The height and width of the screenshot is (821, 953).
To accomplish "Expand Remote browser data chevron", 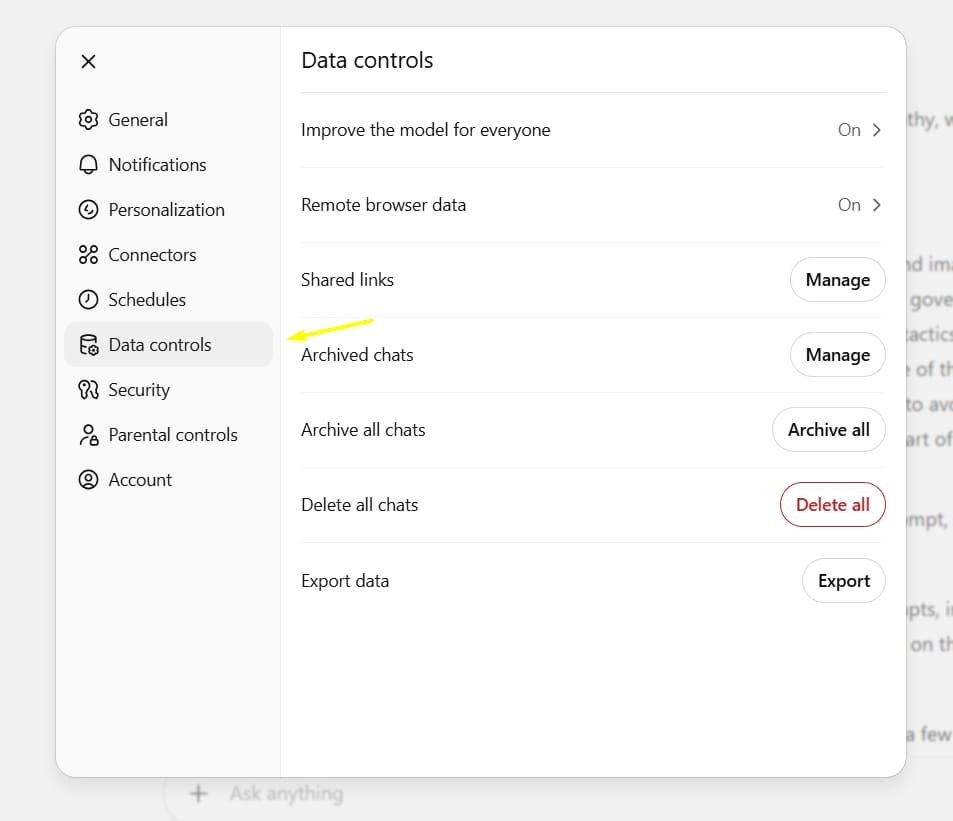I will pos(877,205).
